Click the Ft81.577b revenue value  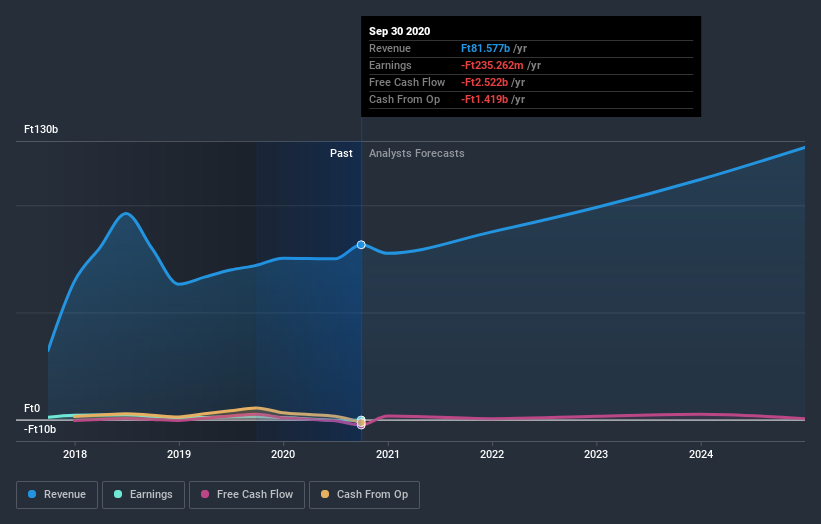click(x=485, y=48)
